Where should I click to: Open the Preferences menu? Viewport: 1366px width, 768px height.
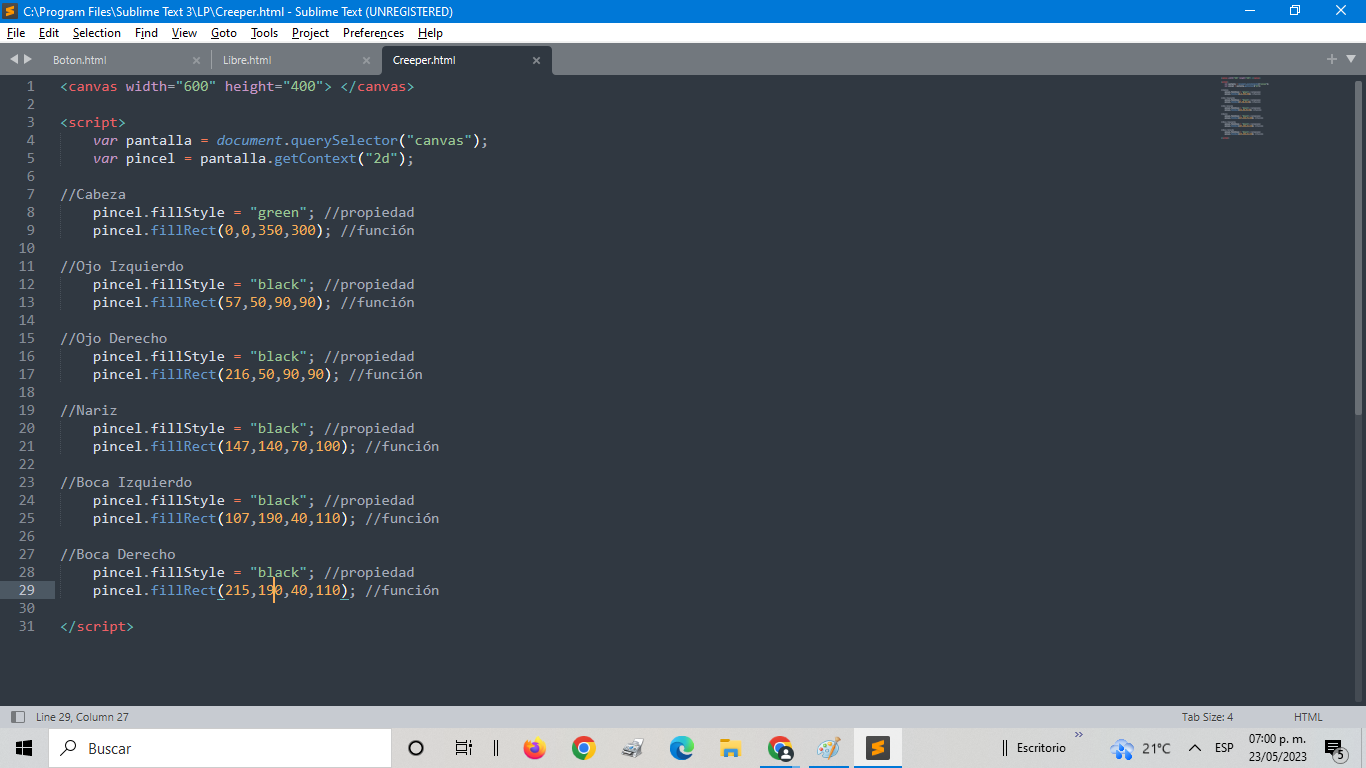(x=373, y=33)
